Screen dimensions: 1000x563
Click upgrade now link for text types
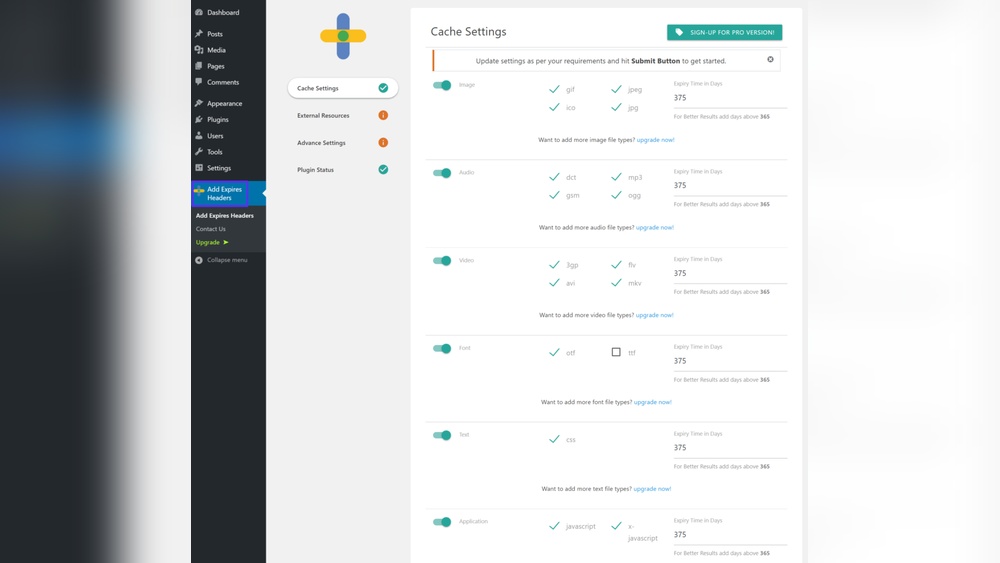(x=652, y=489)
